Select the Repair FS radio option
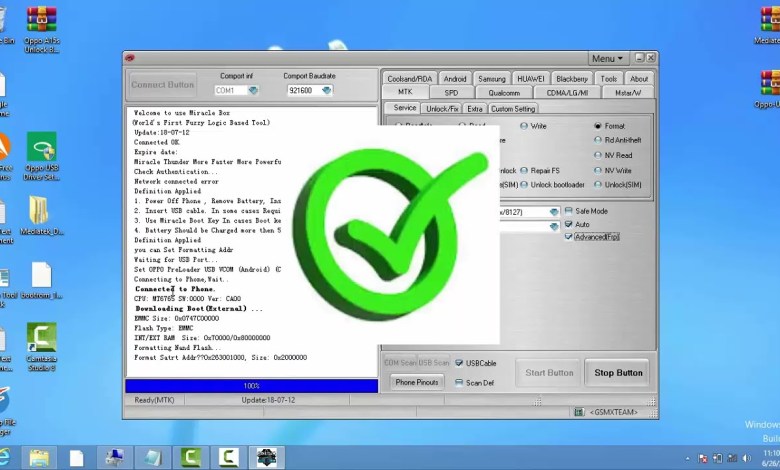 point(540,171)
